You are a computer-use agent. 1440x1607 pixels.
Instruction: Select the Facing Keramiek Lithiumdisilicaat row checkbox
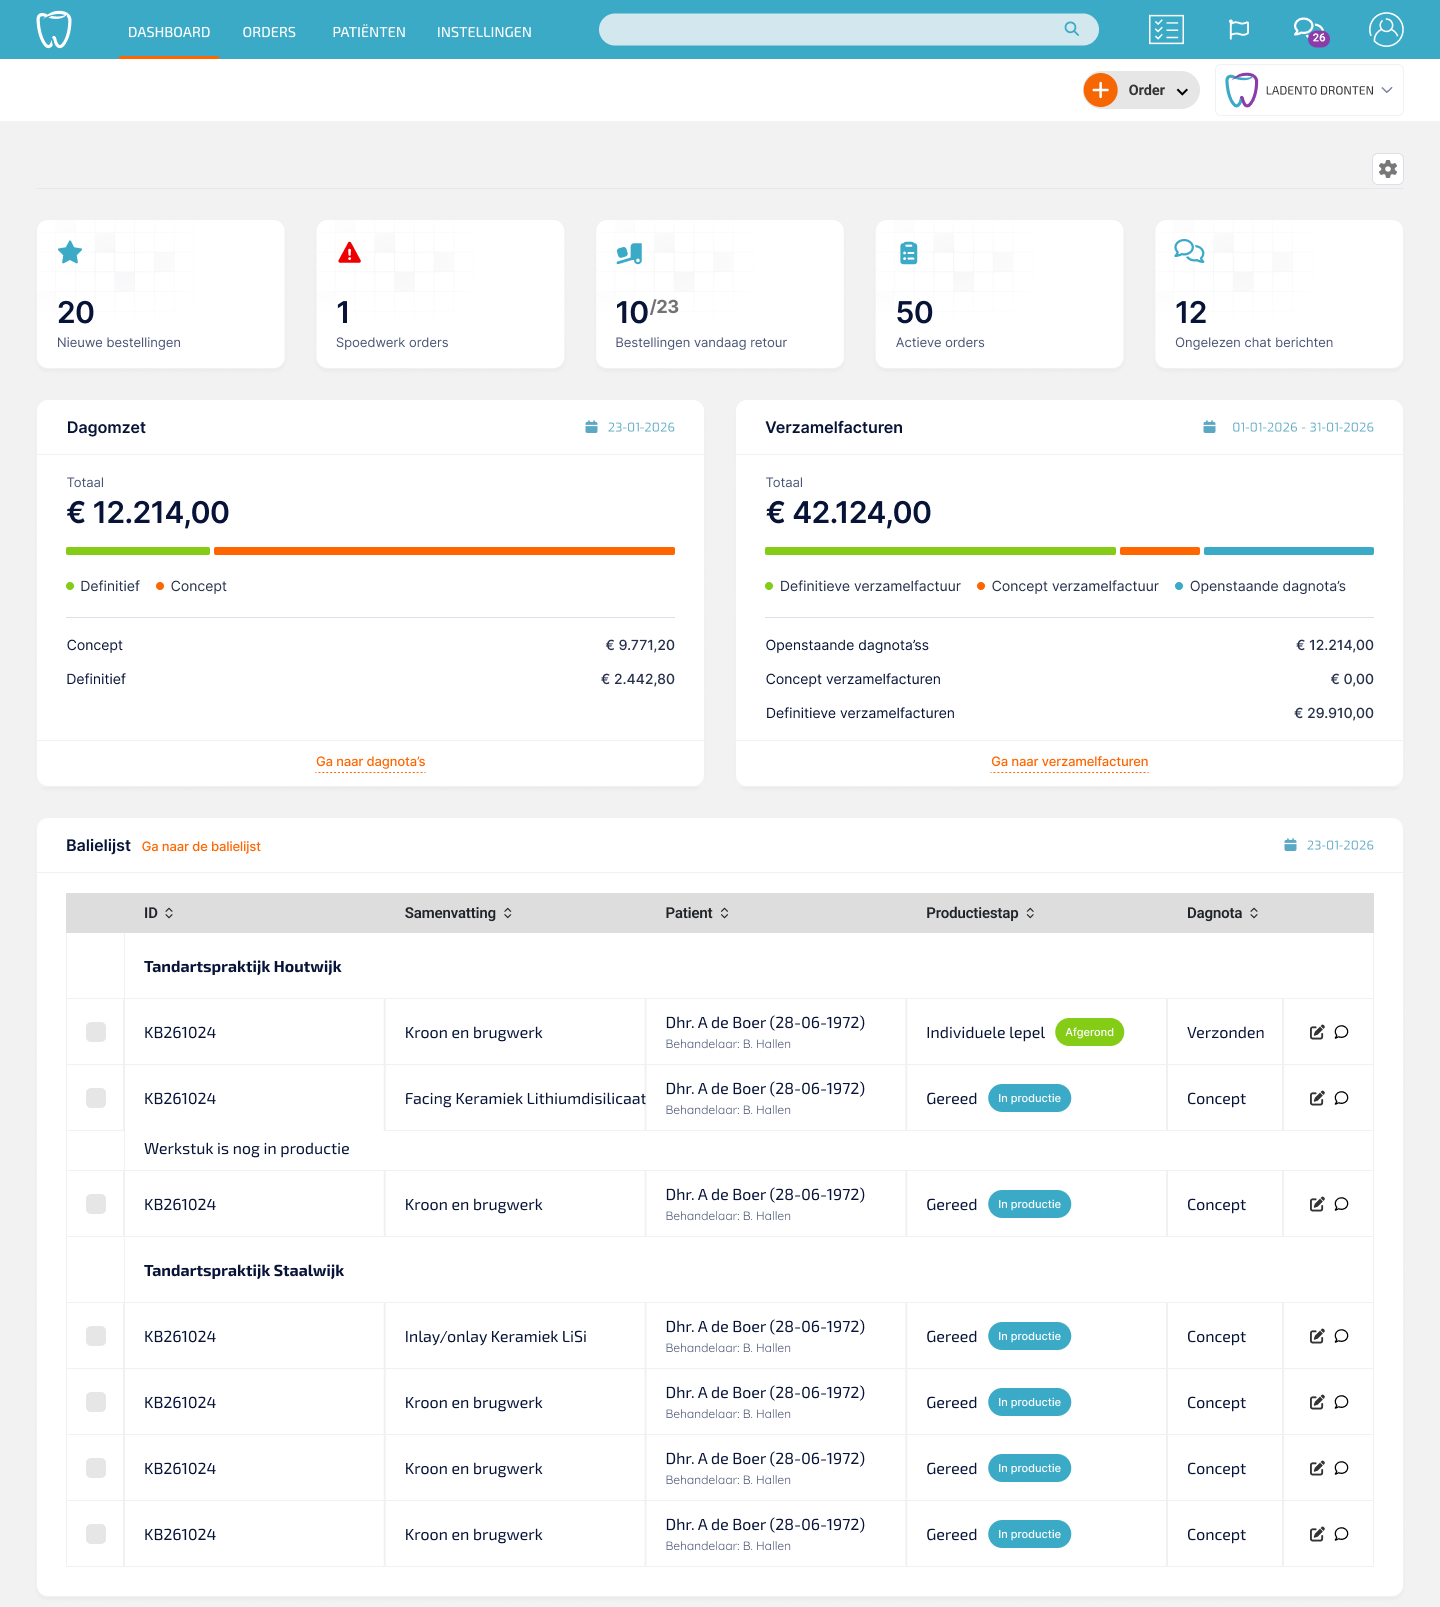pyautogui.click(x=96, y=1098)
